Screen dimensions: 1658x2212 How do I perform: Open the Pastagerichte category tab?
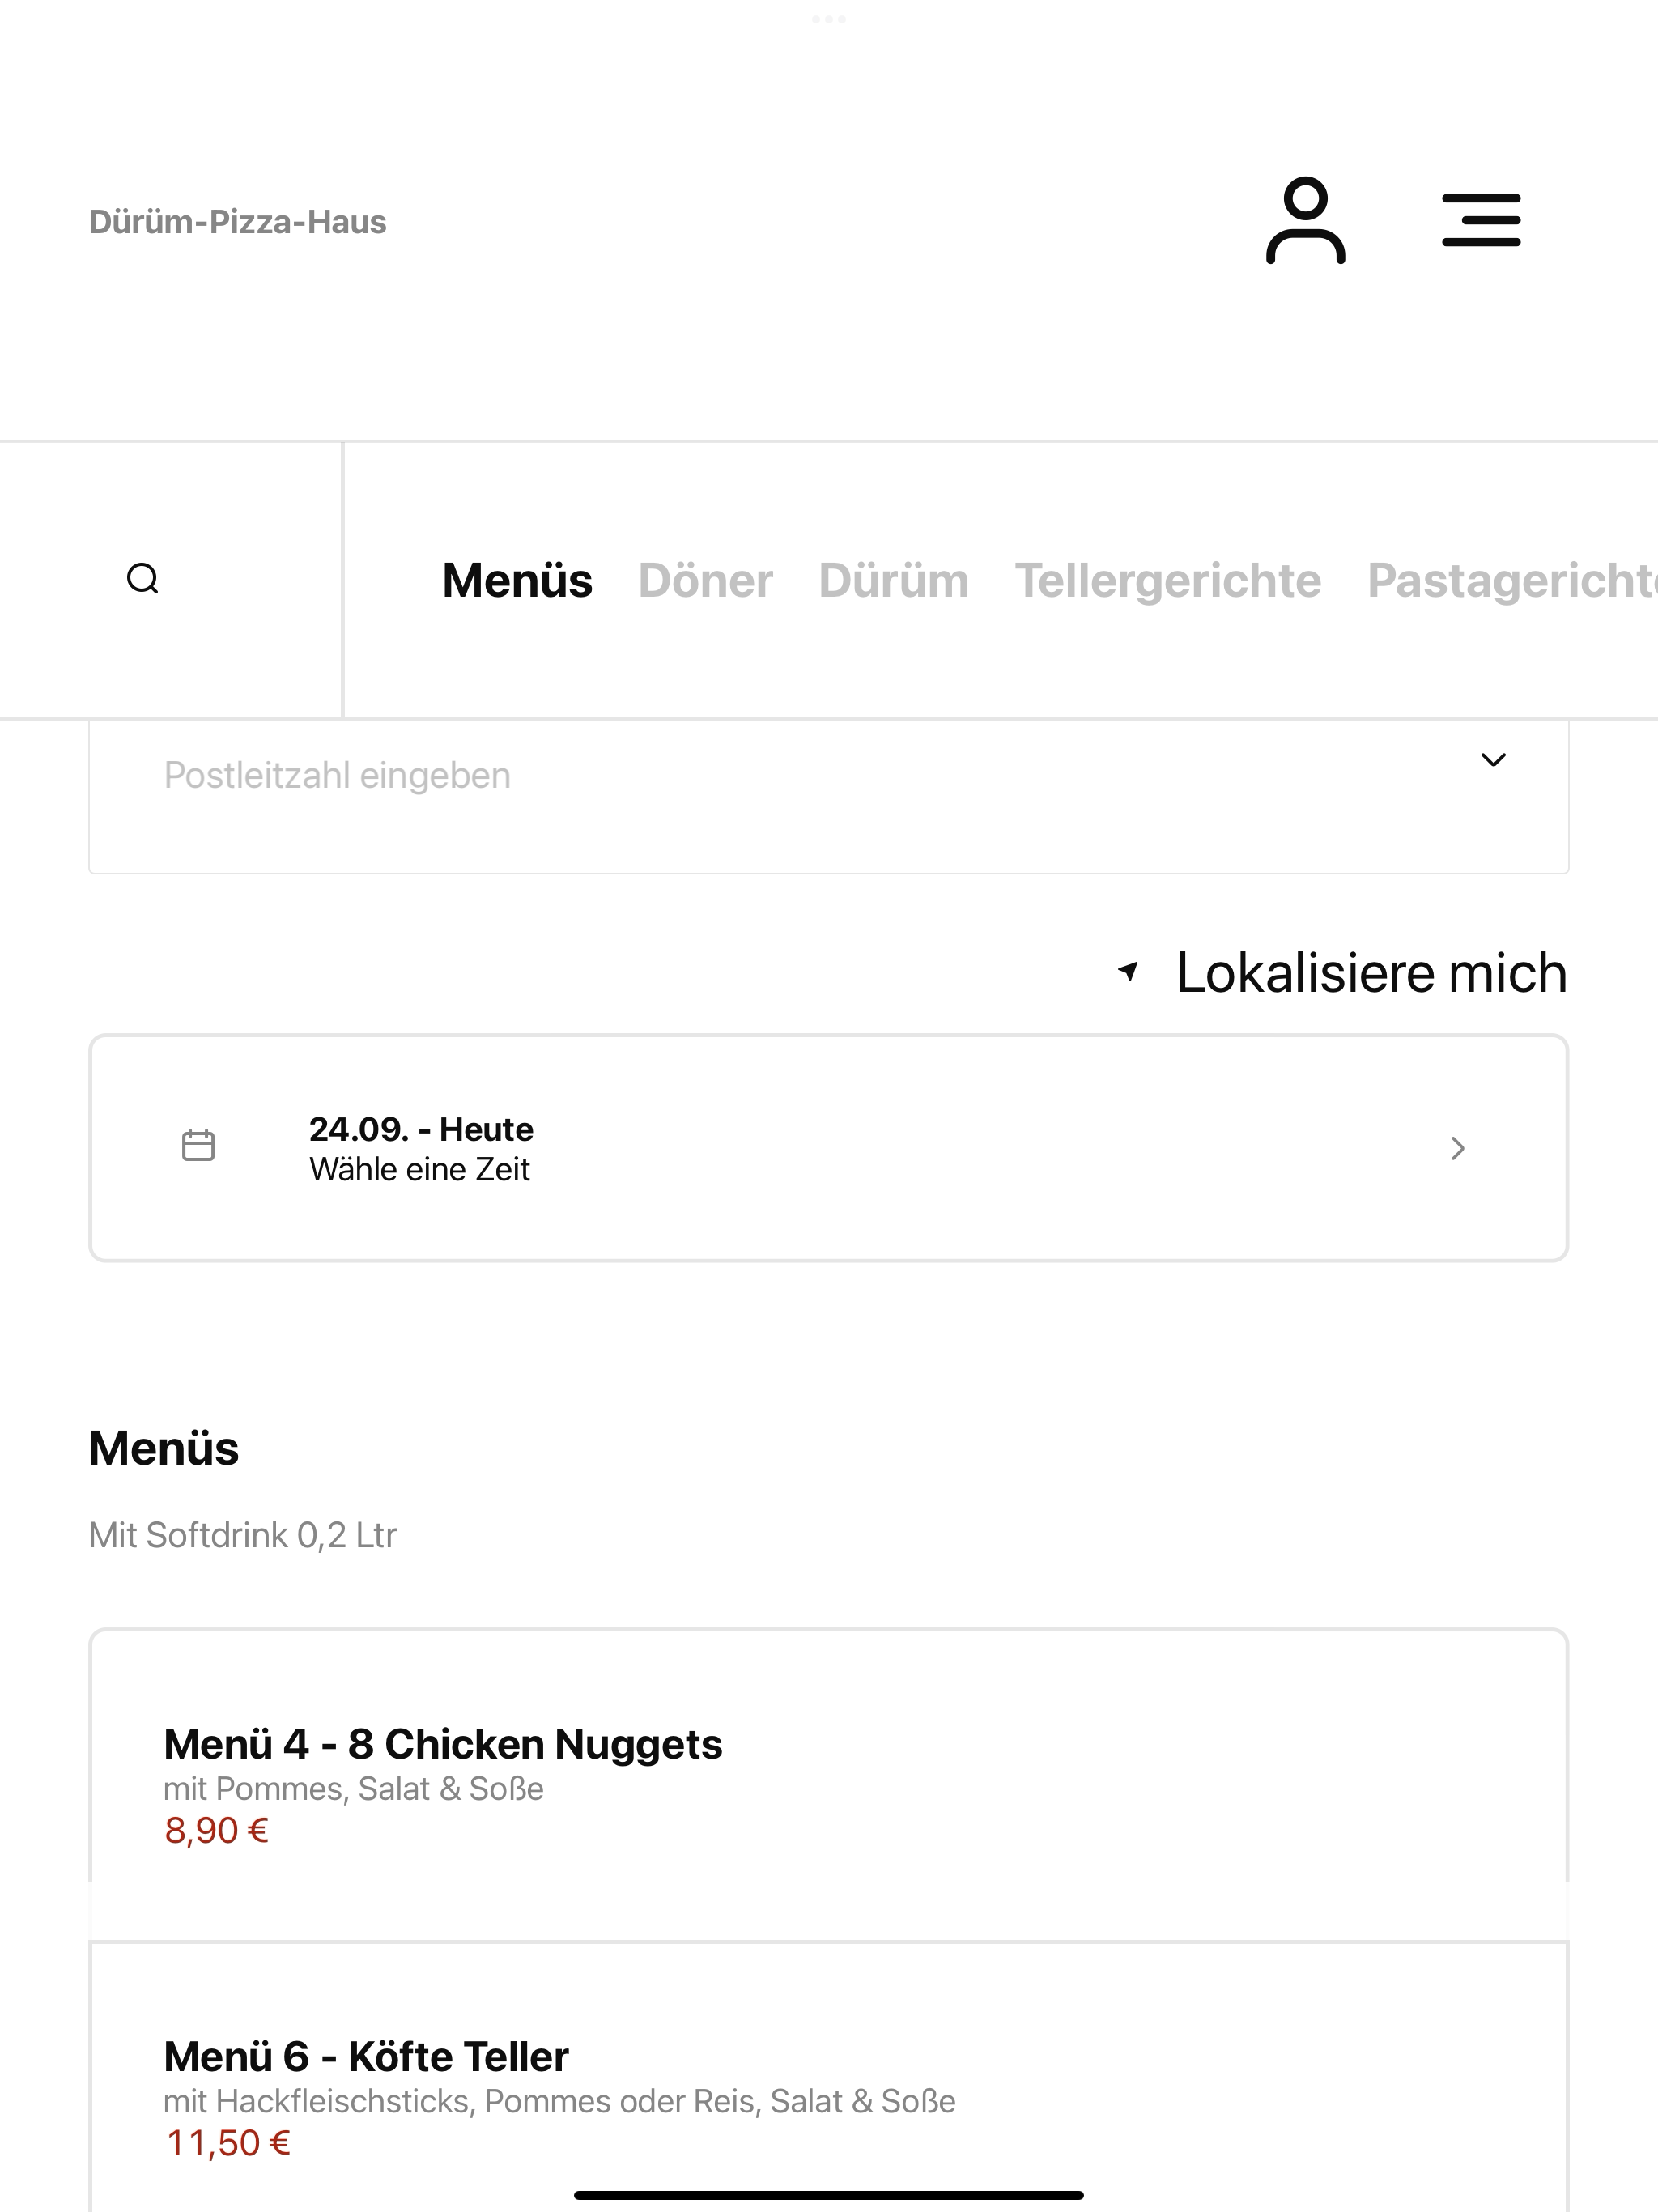tap(1512, 580)
